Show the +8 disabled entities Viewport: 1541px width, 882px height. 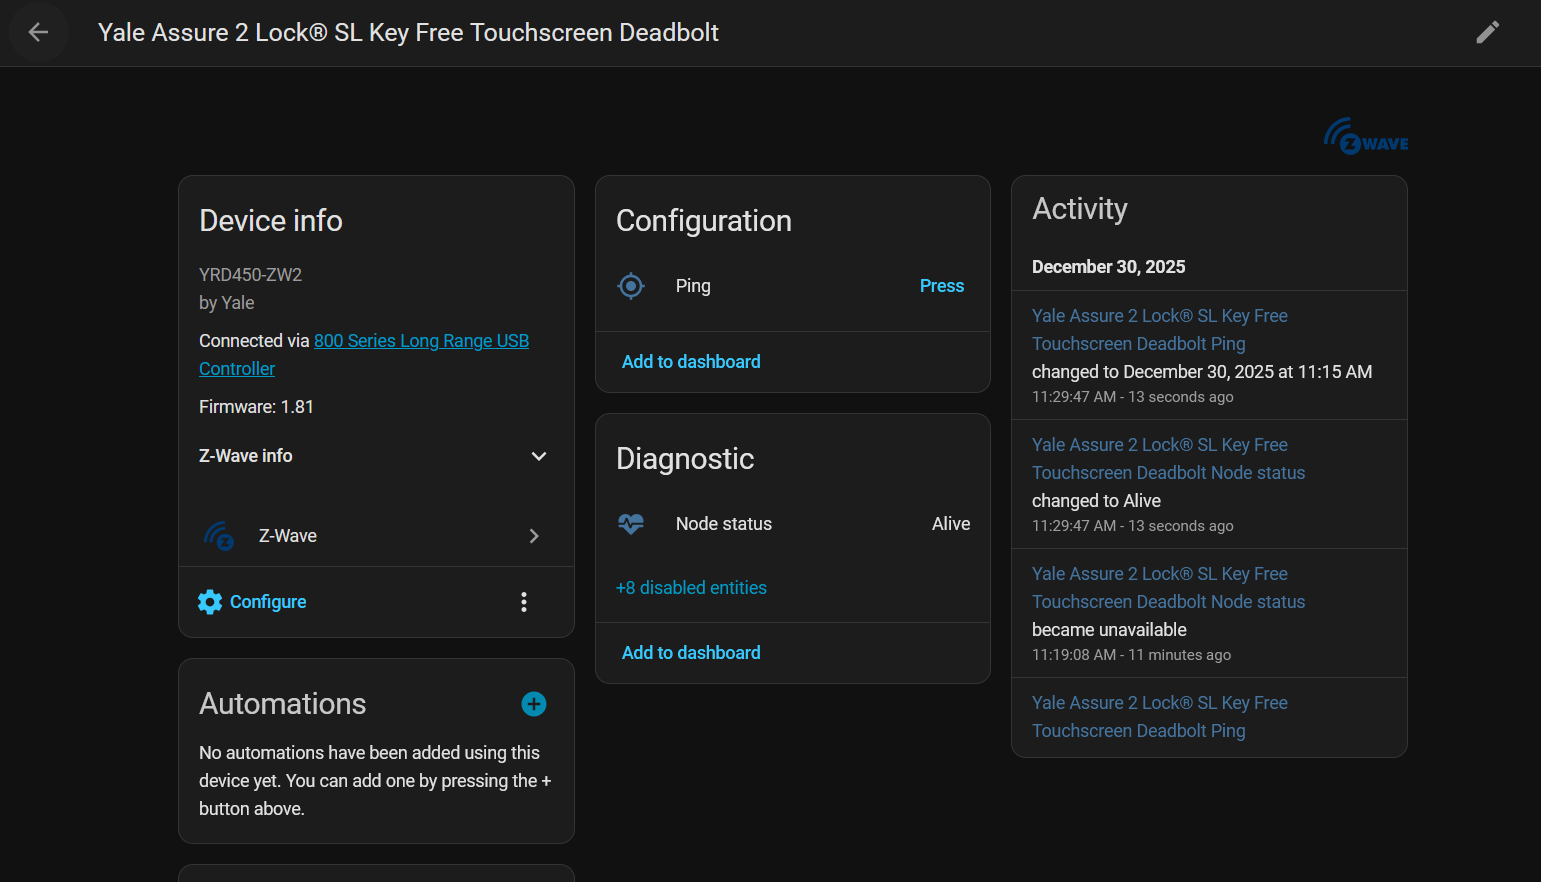coord(691,588)
